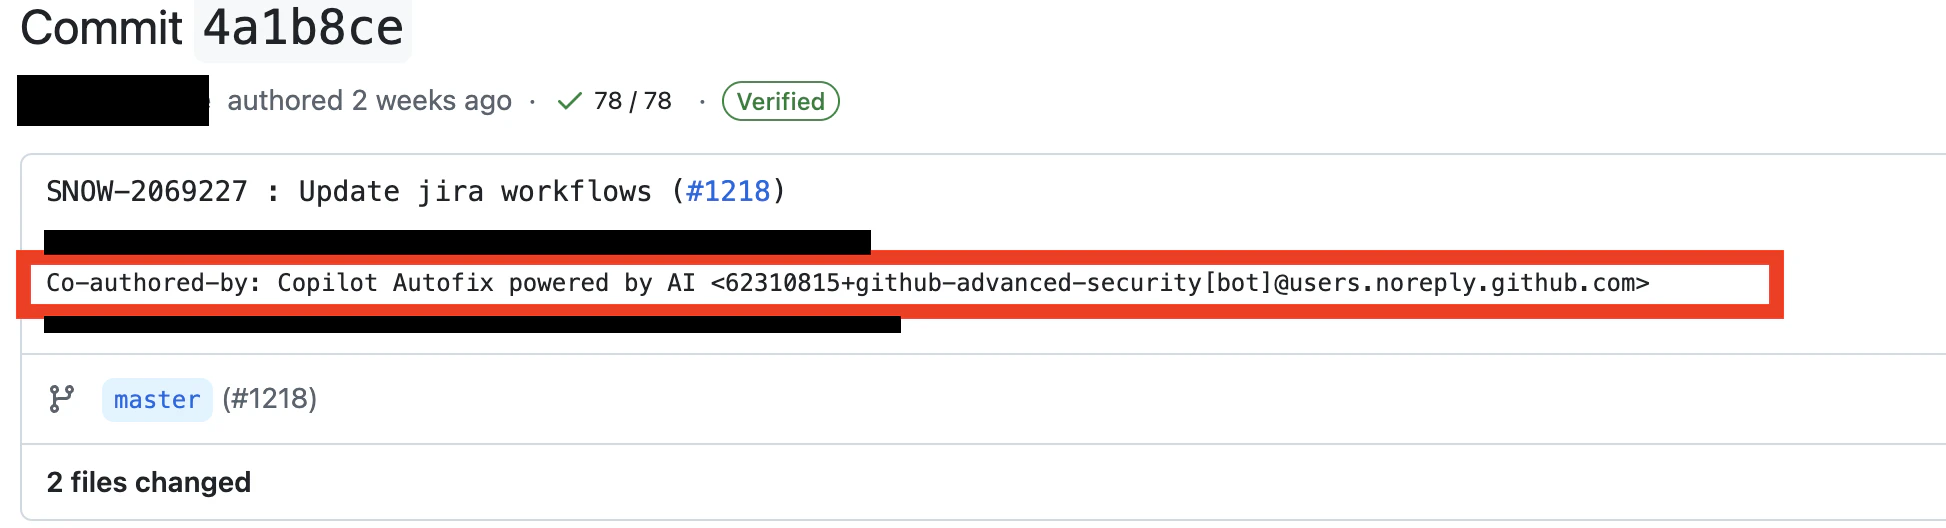1946x528 pixels.
Task: Click the "2 files changed" heading
Action: 149,482
